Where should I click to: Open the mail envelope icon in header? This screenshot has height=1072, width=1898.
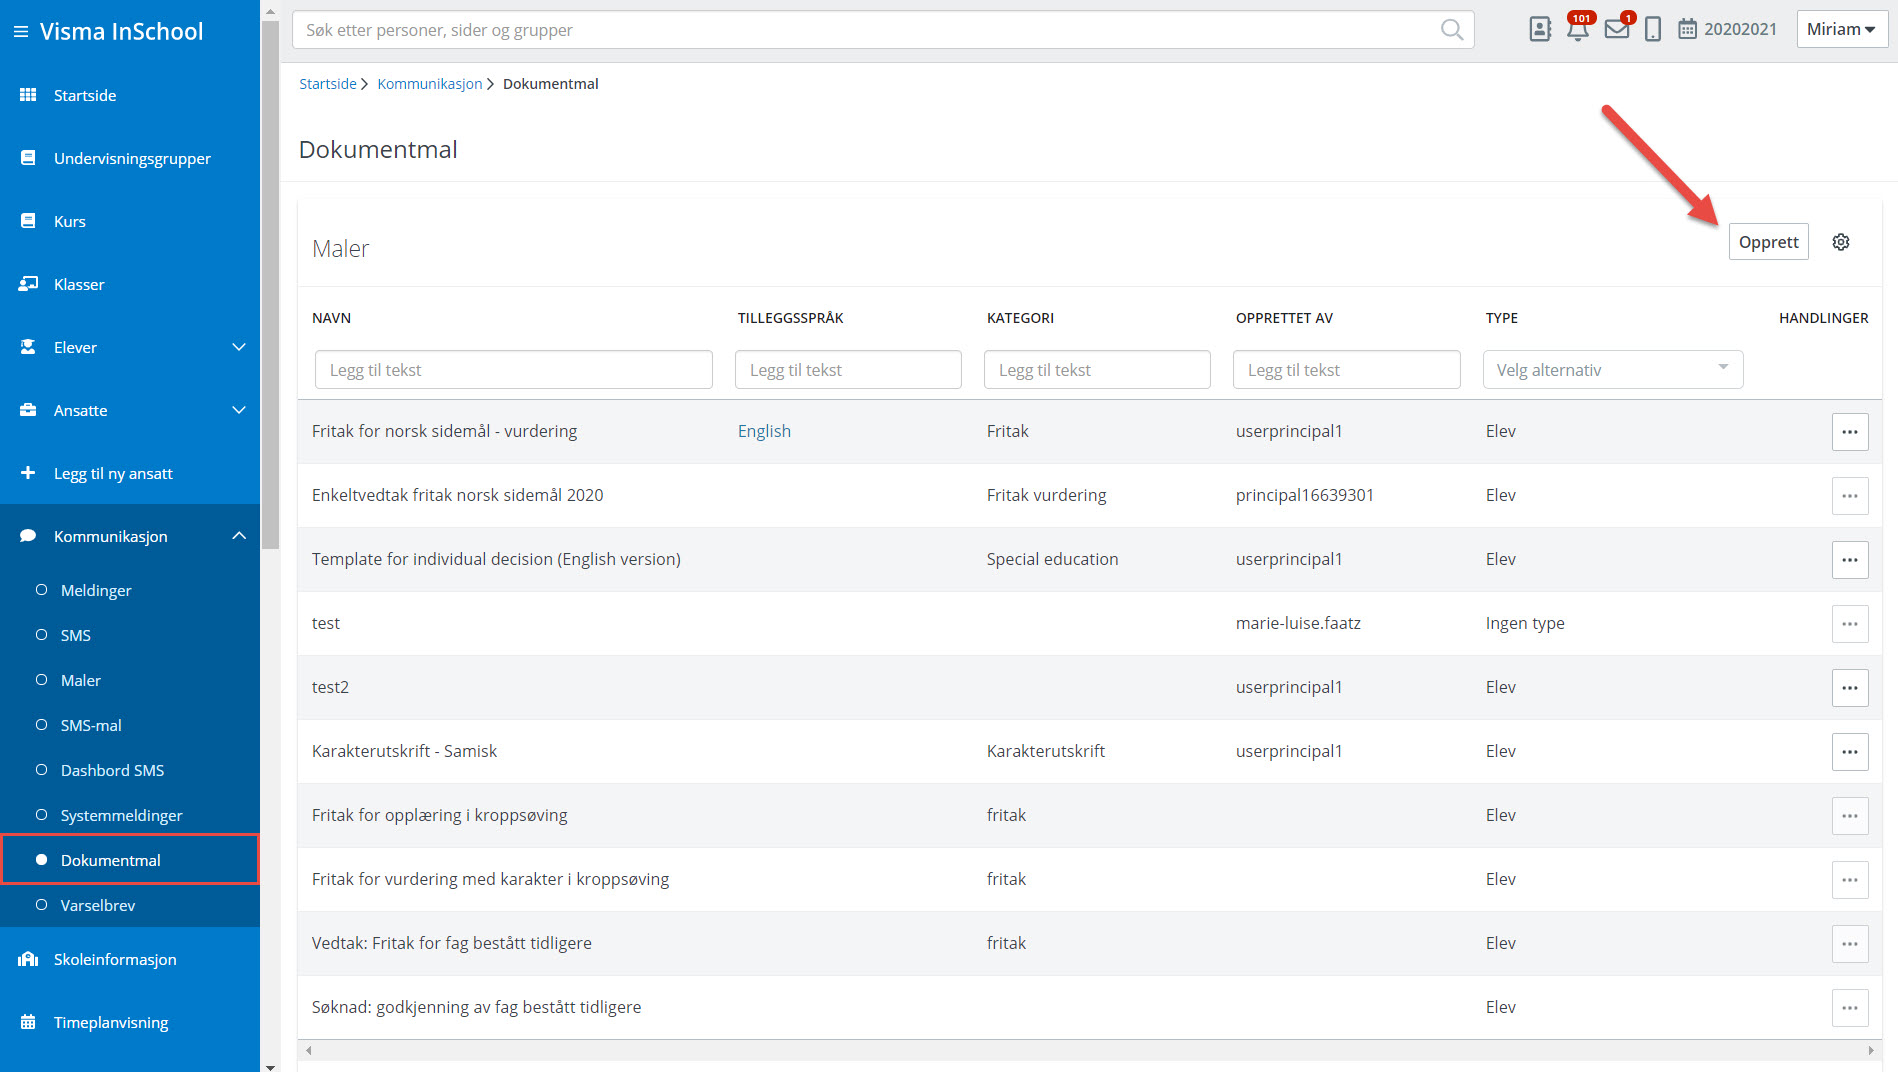[1616, 29]
